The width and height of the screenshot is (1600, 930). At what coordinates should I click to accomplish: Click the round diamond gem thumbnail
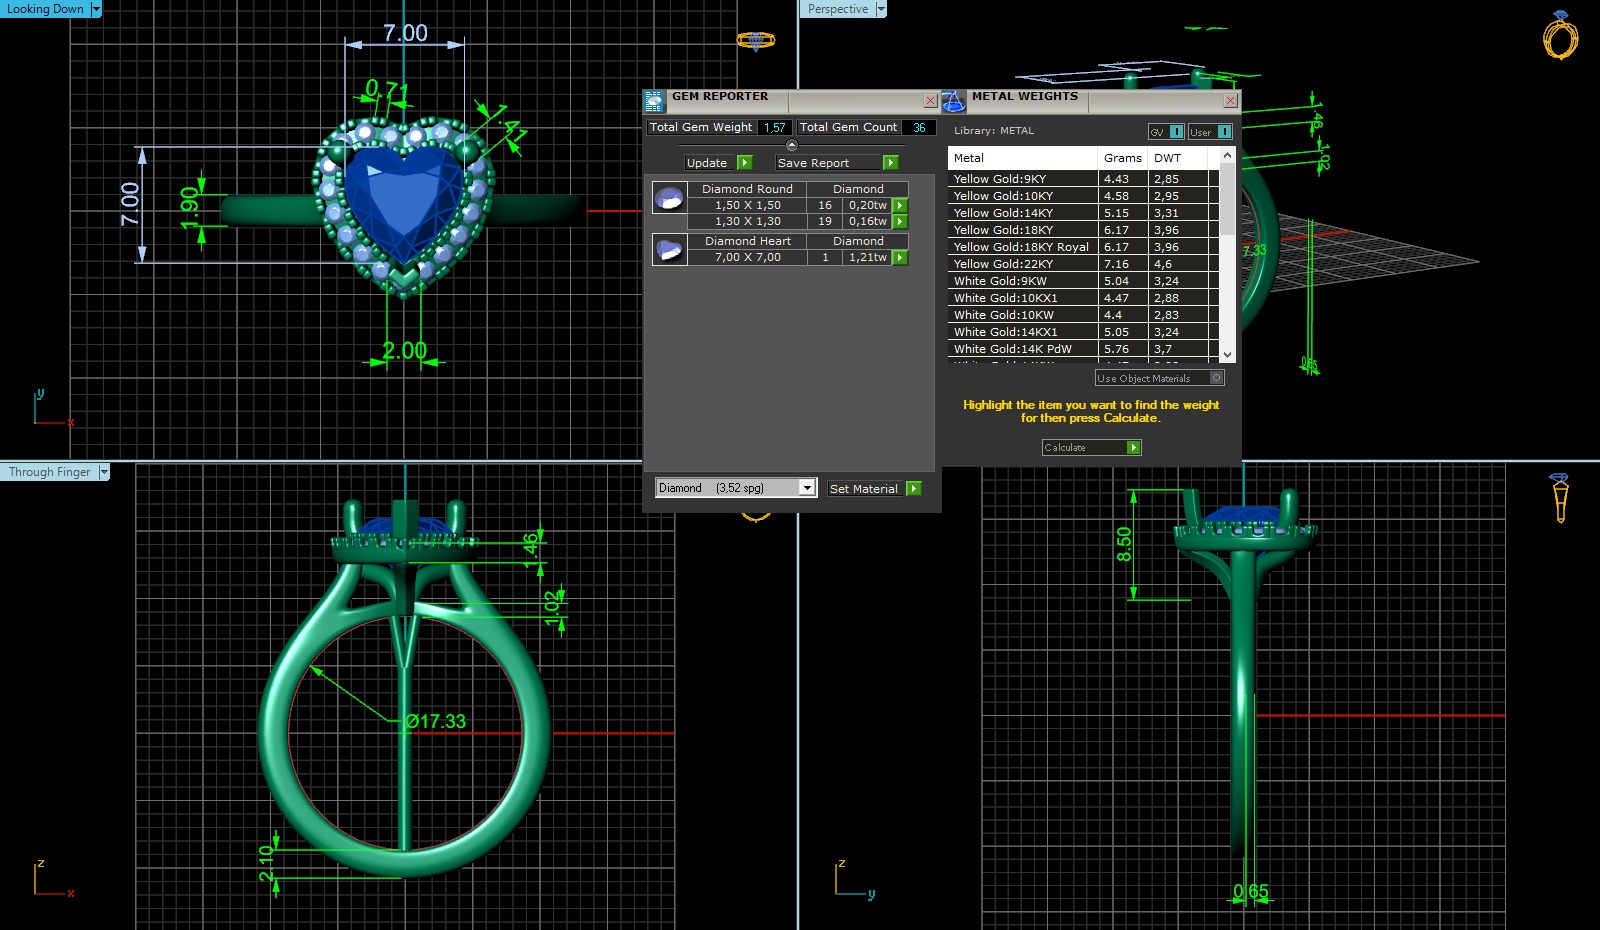coord(669,197)
